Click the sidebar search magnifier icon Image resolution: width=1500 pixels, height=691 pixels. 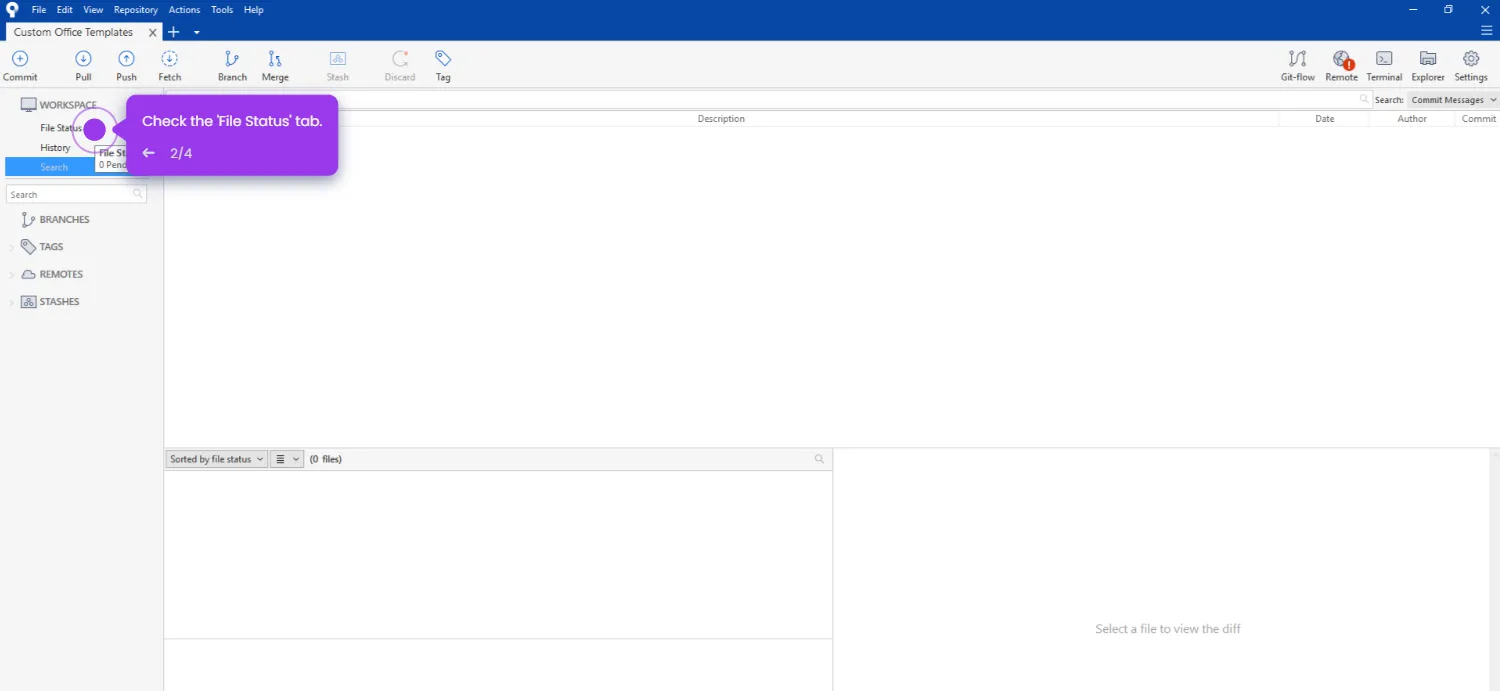(x=138, y=194)
